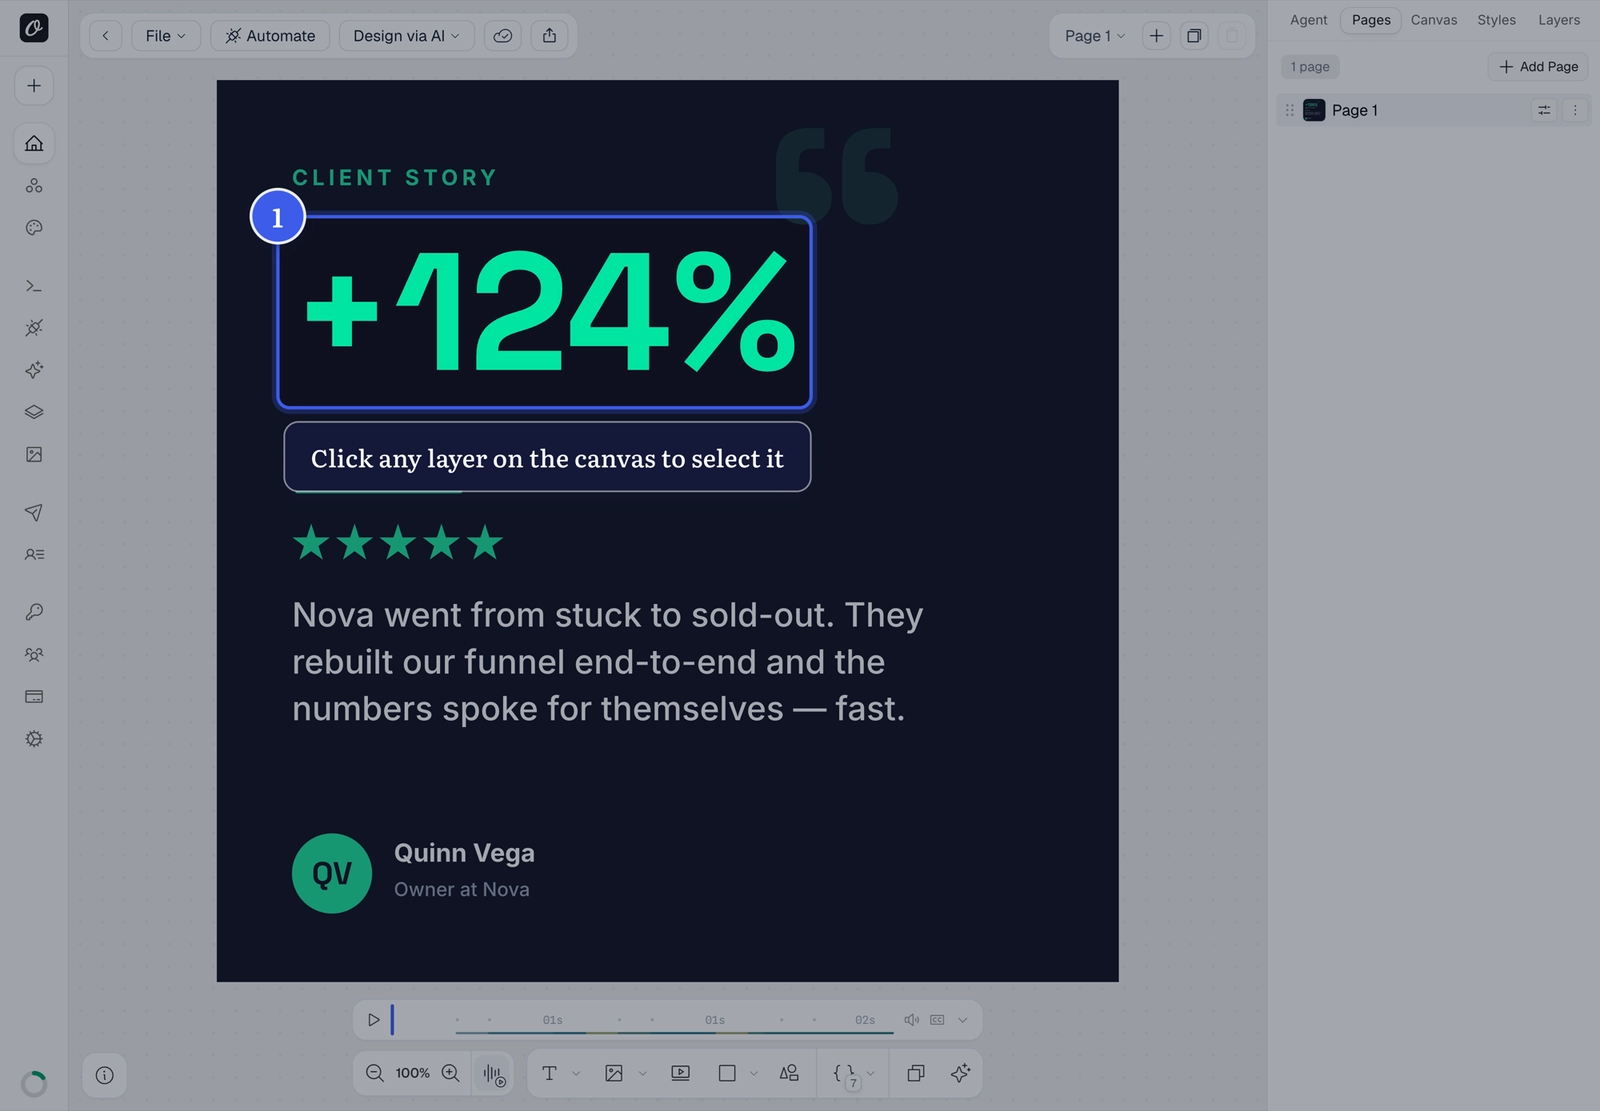Open the image gallery icon in the sidebar
This screenshot has width=1600, height=1111.
click(34, 455)
